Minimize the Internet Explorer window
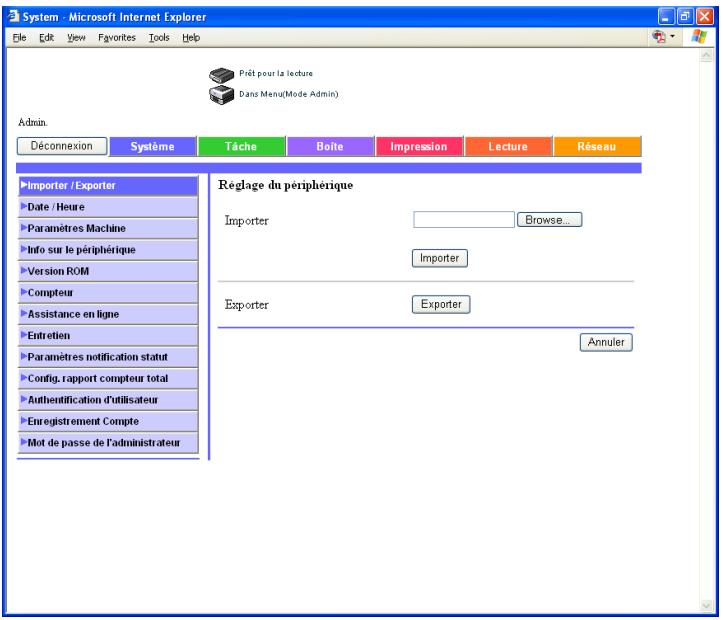This screenshot has height=620, width=723. [x=665, y=17]
